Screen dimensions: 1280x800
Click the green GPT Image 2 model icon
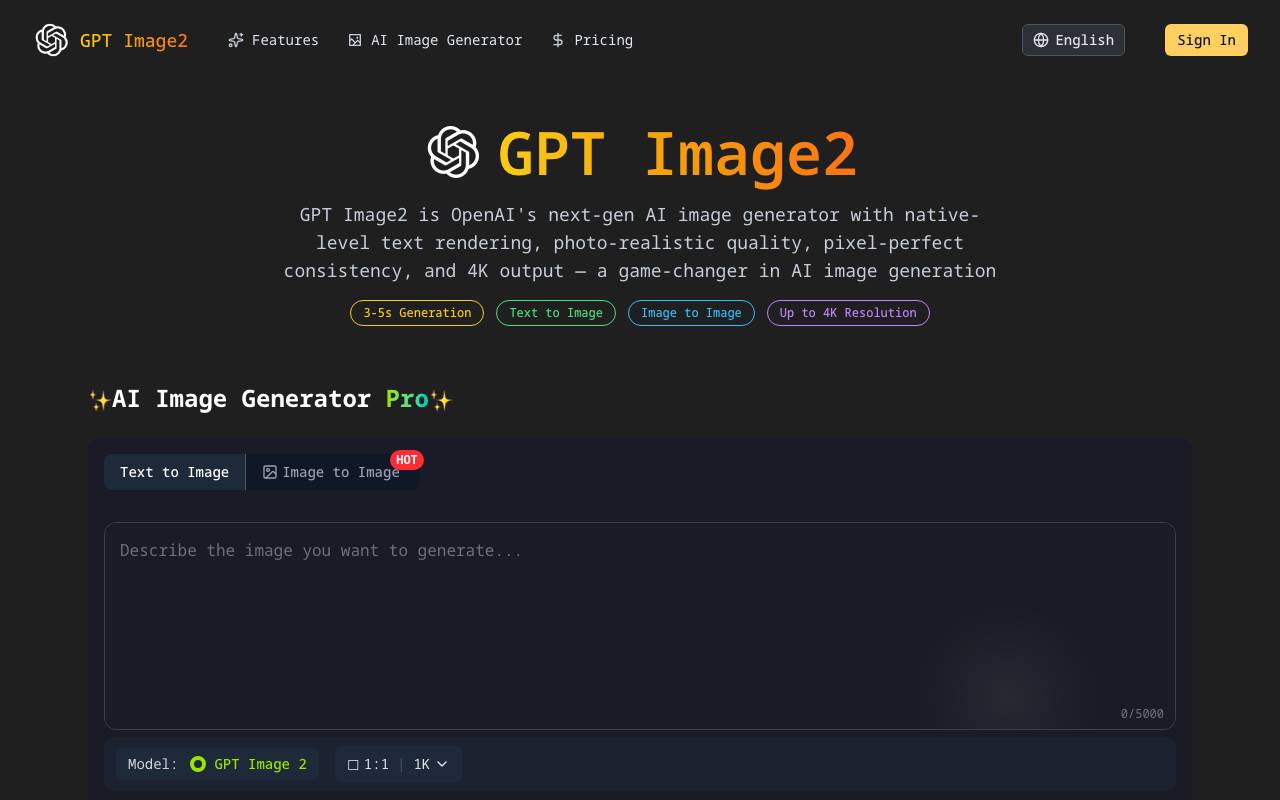(198, 764)
